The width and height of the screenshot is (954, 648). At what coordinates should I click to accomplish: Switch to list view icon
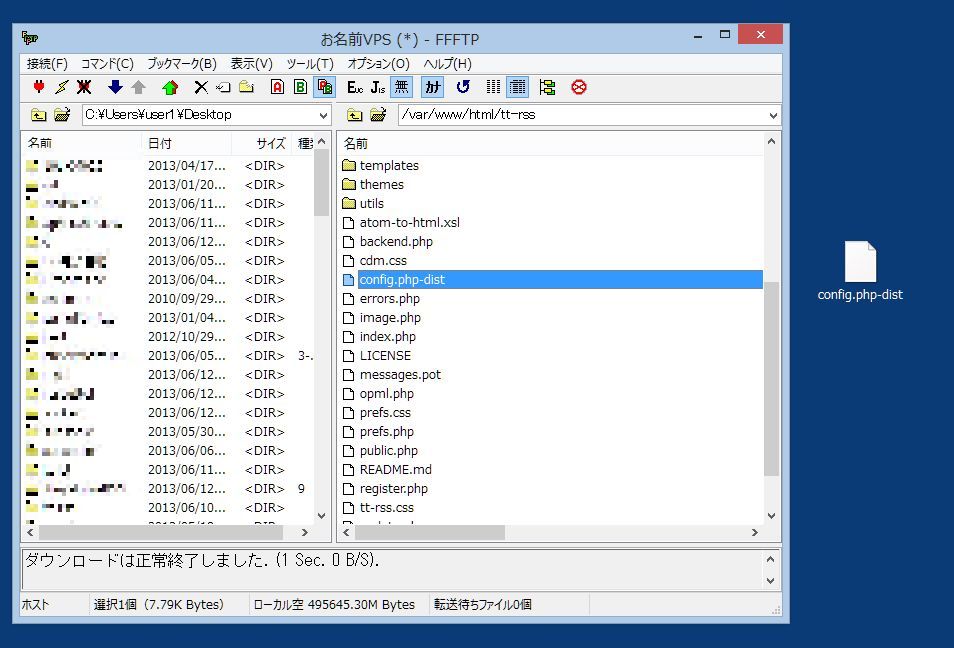(493, 87)
